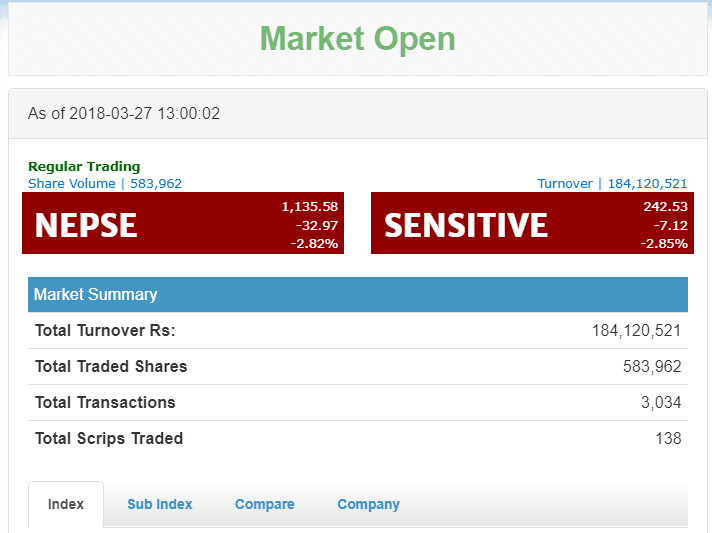Select the Total Scrips Traded label
712x533 pixels.
109,439
